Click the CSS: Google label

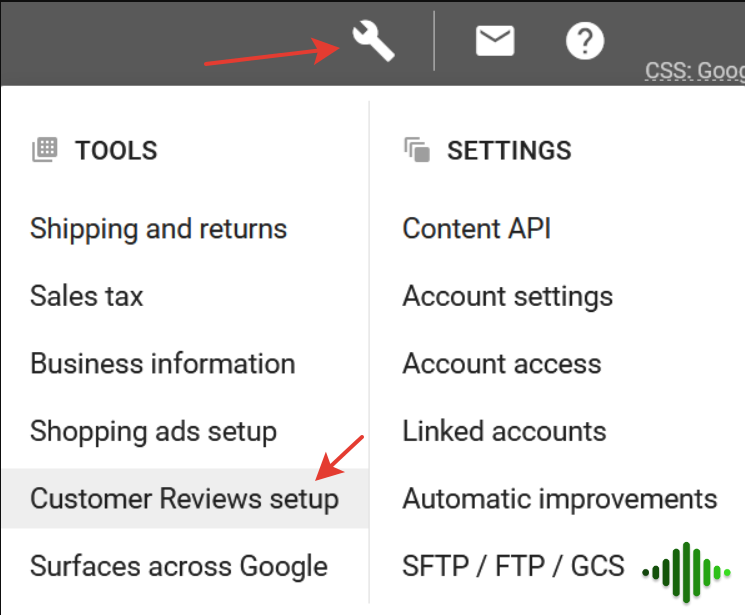tap(695, 71)
